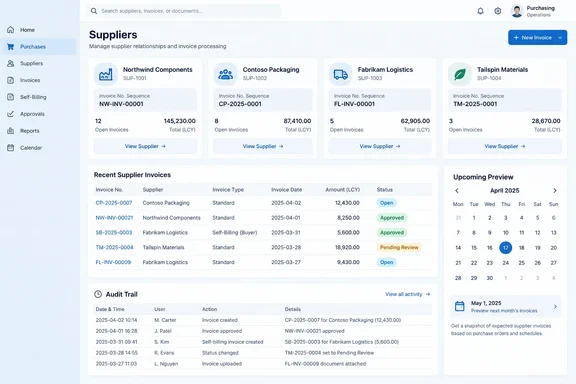Click the Home house icon in sidebar
The height and width of the screenshot is (384, 576).
click(11, 30)
